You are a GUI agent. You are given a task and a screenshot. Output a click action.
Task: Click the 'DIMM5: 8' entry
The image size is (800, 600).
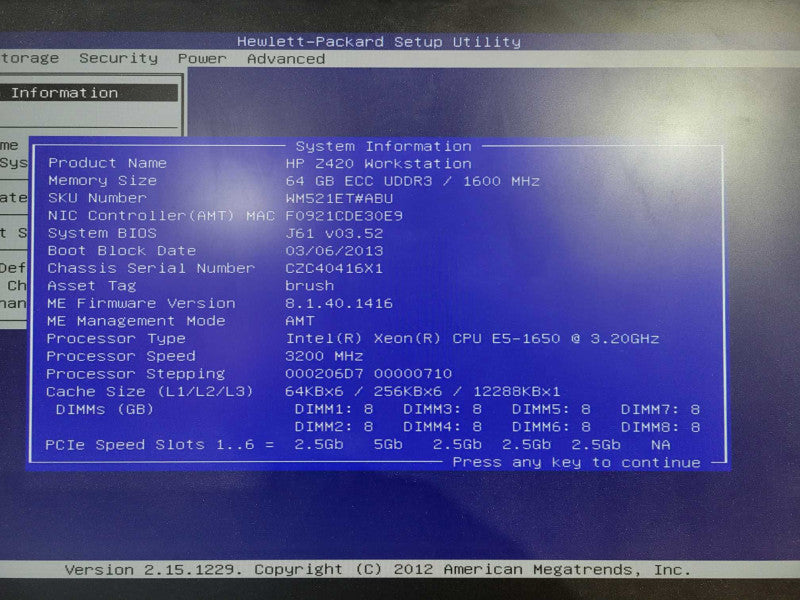tap(552, 410)
